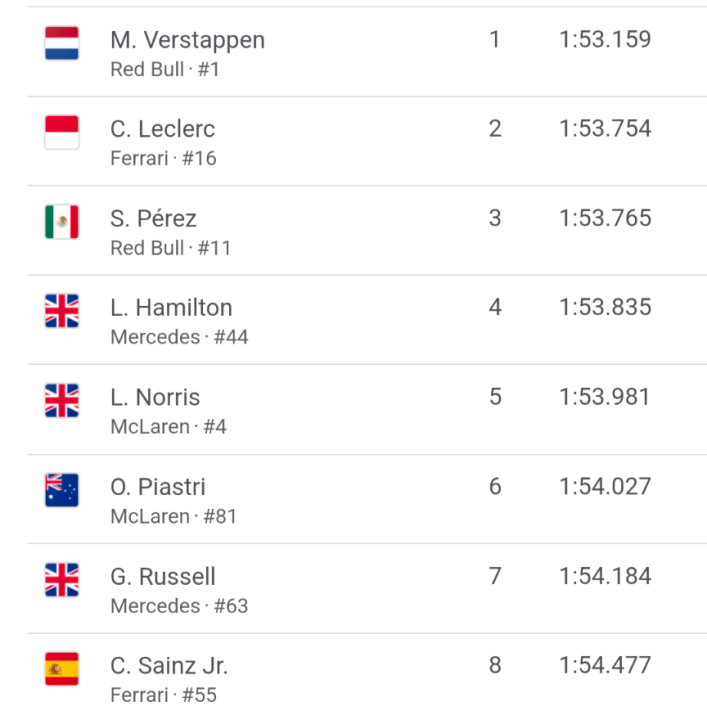Image resolution: width=707 pixels, height=720 pixels.
Task: Click Verstappen's 1:53.159 lap time
Action: point(605,40)
